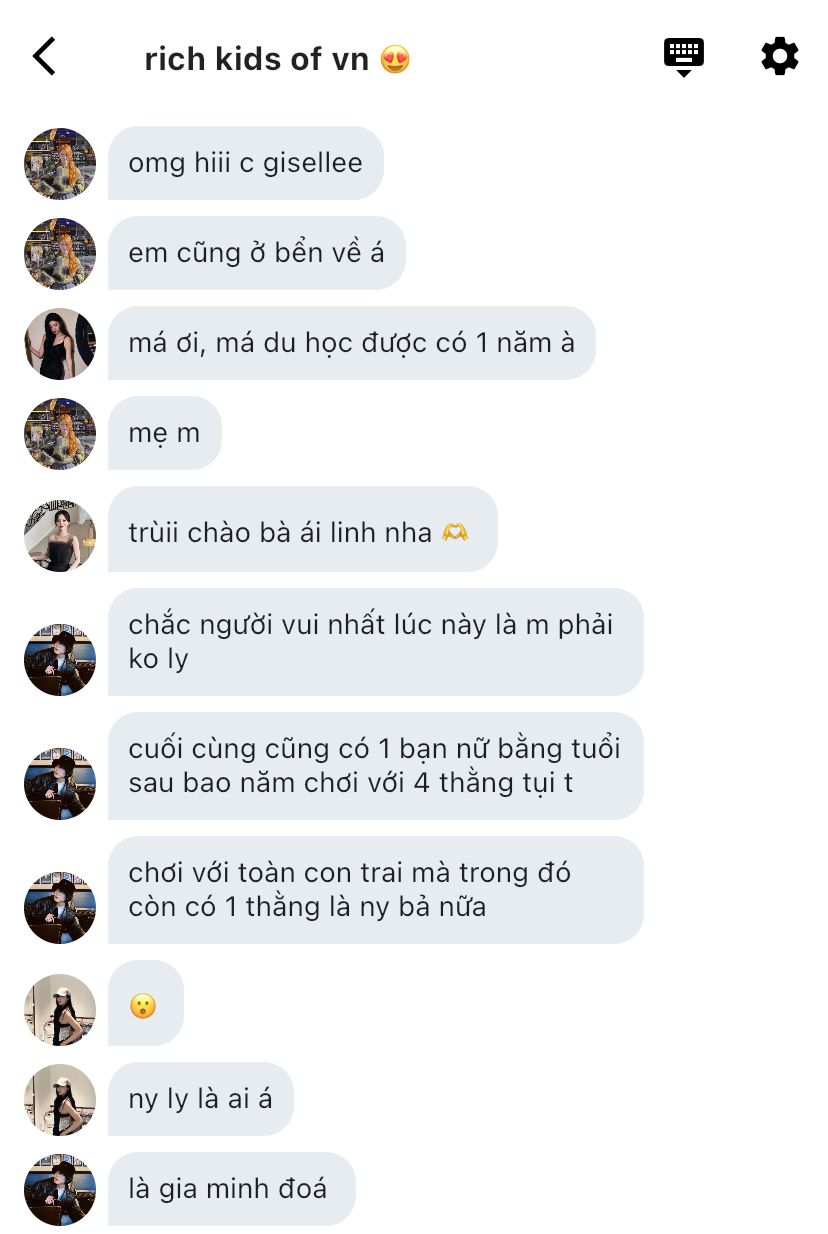
Task: Select the surprised face emoji message
Action: 146,1003
